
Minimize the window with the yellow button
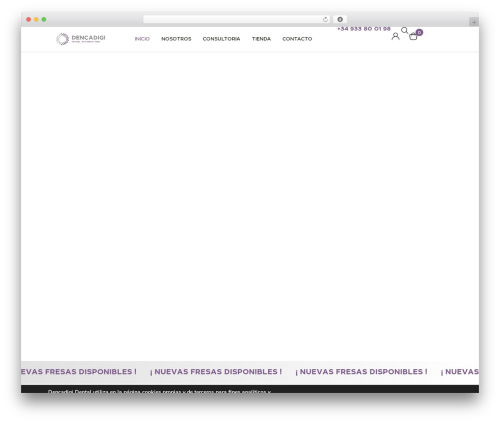click(x=36, y=19)
